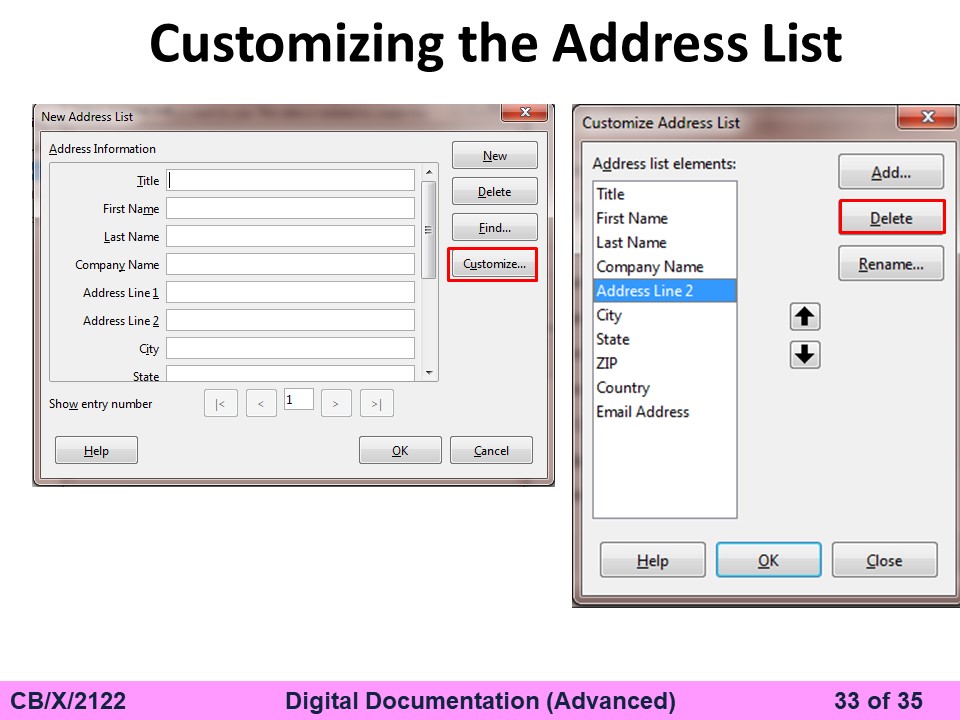Click down arrow of address fields scrollbar
Viewport: 960px width, 720px height.
(429, 373)
